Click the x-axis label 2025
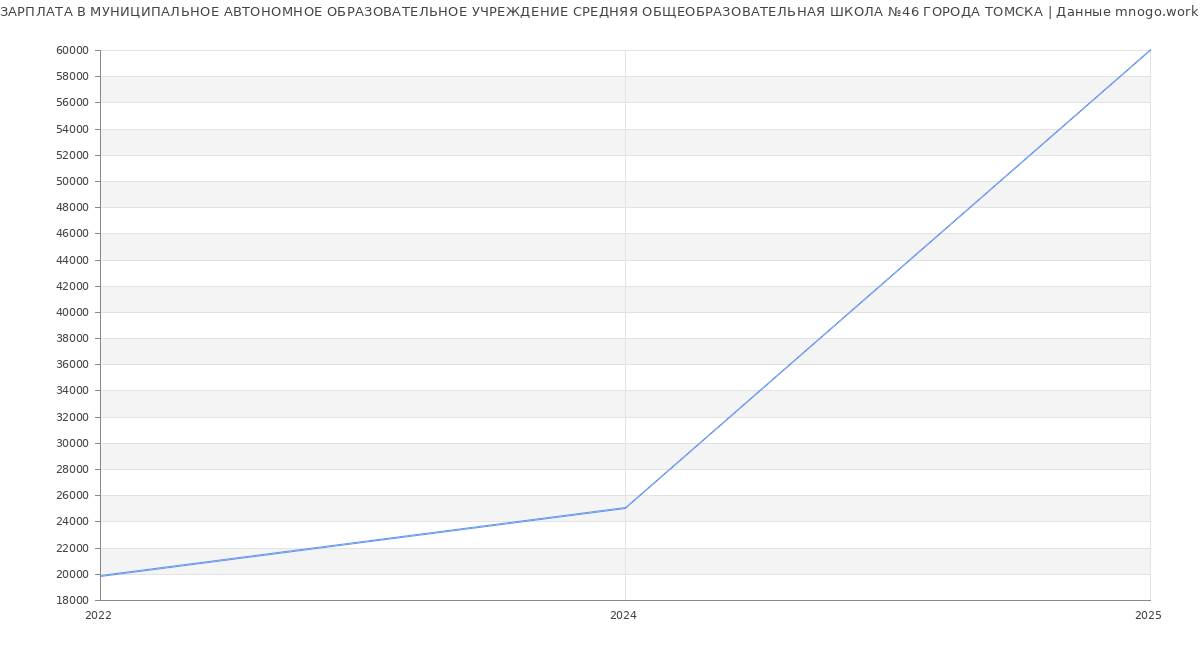 click(x=1148, y=616)
